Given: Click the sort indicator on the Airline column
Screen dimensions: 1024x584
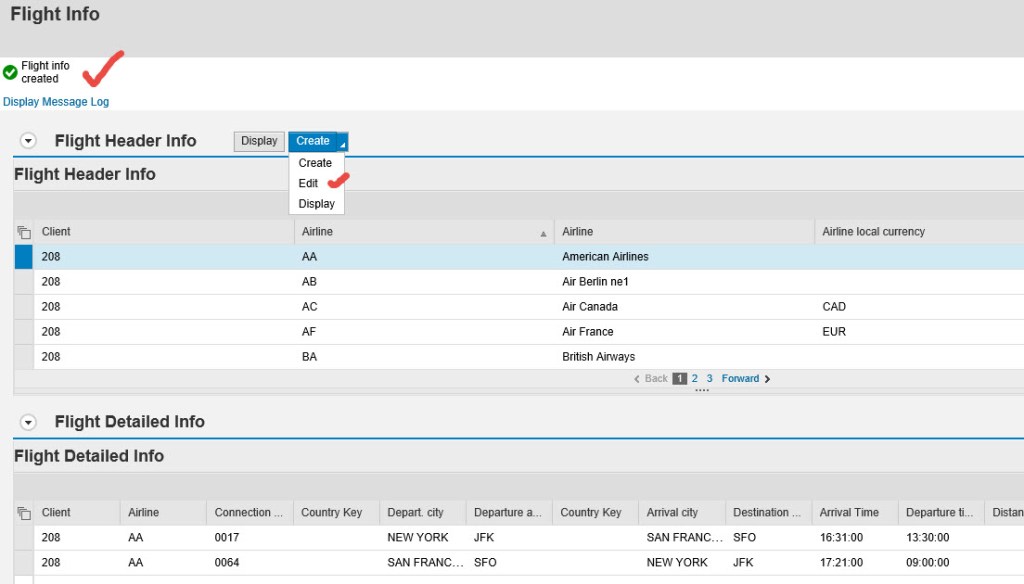Looking at the screenshot, I should pos(543,232).
